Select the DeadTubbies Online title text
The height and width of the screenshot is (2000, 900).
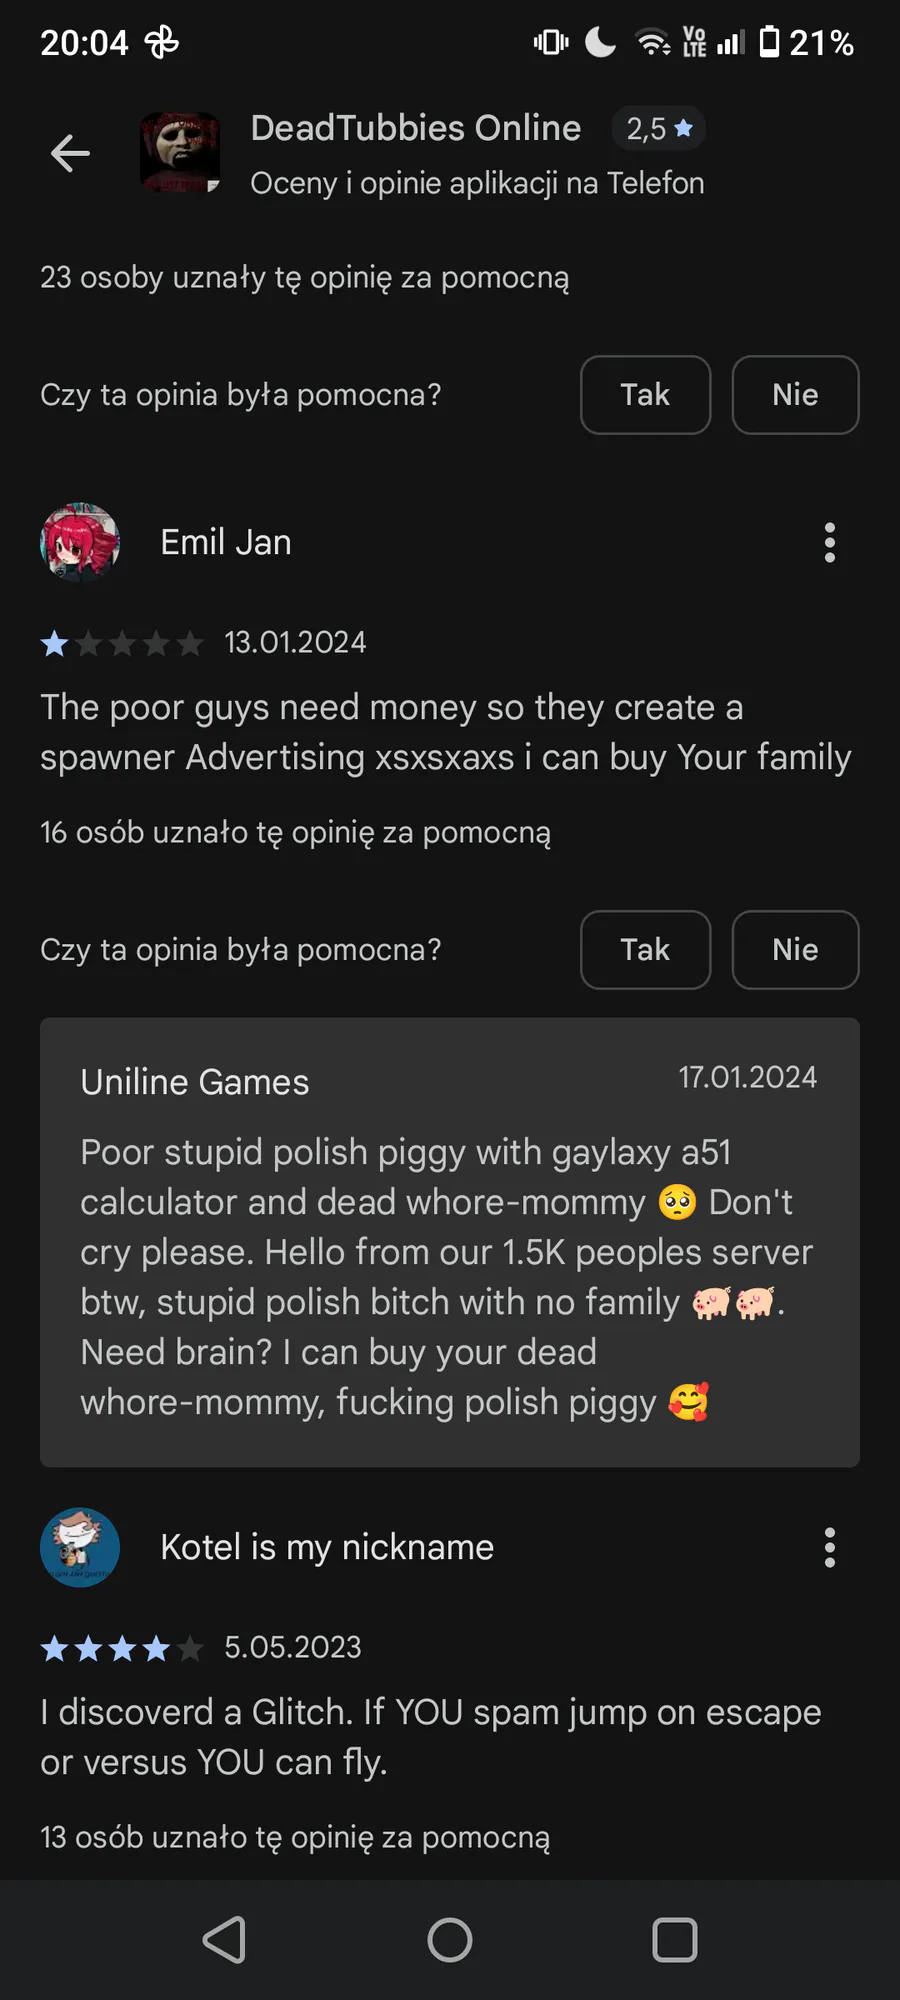[x=415, y=128]
